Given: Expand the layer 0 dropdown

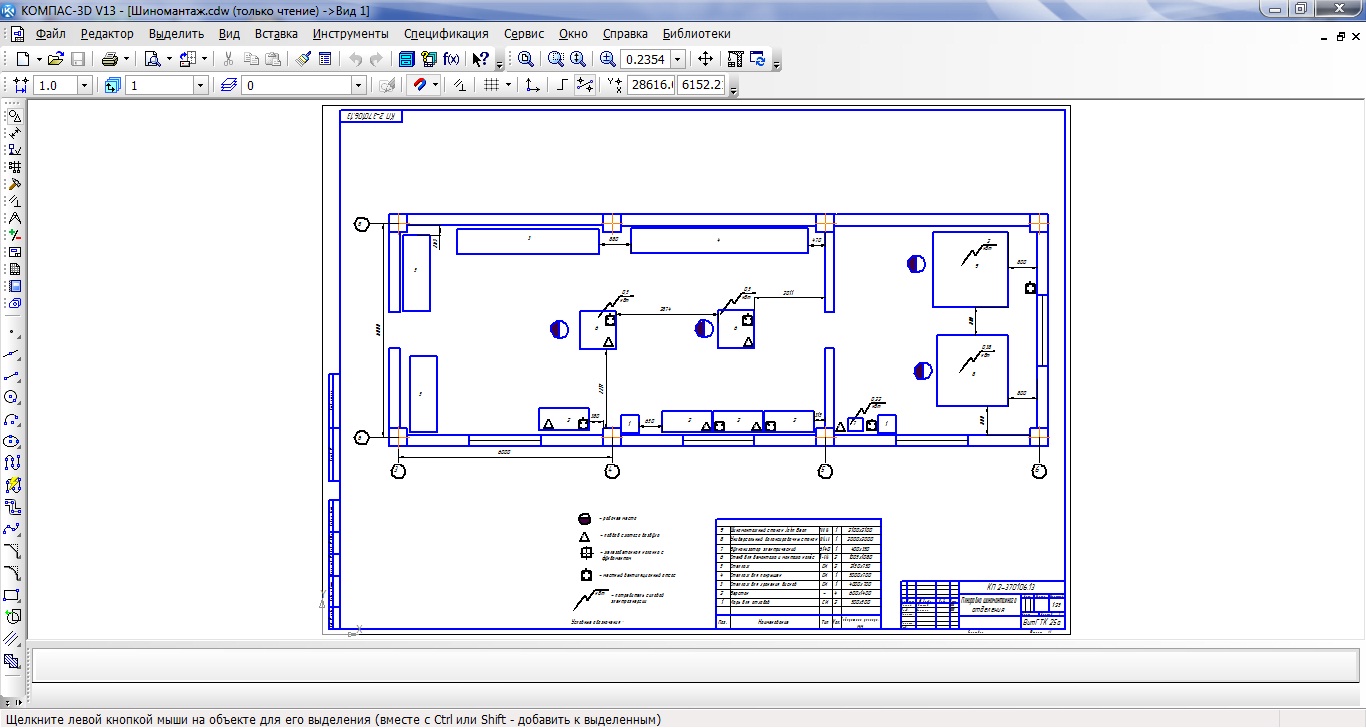Looking at the screenshot, I should (357, 86).
